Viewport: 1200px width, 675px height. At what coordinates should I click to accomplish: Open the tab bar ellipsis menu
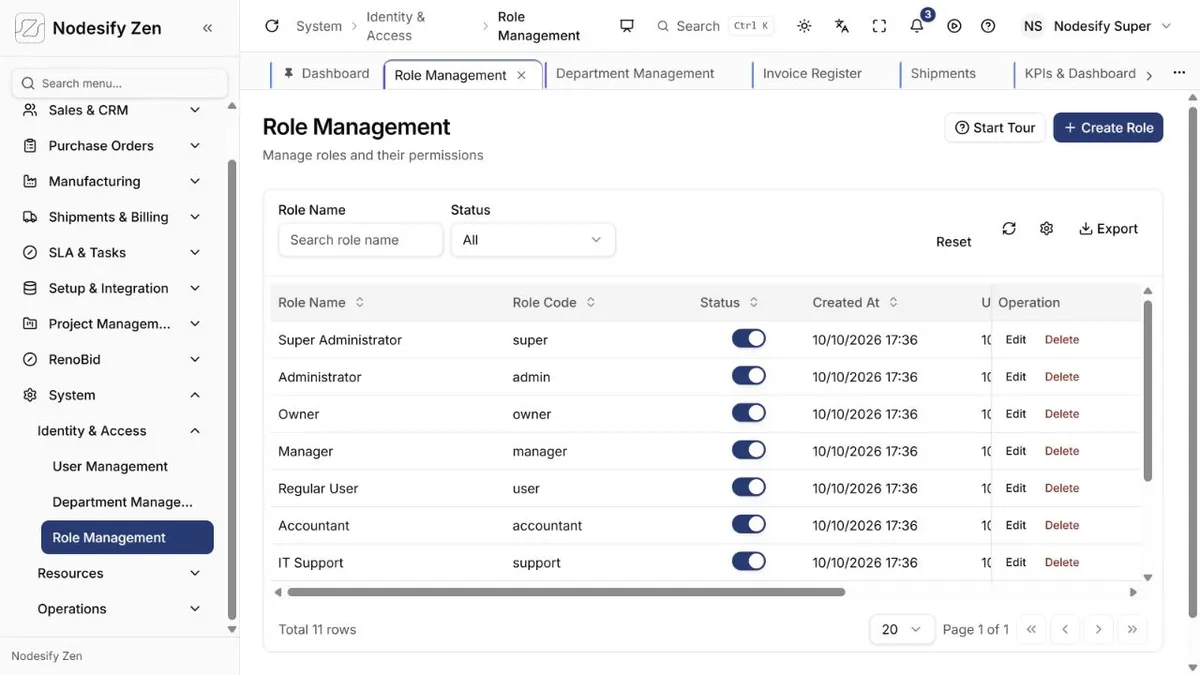point(1179,74)
